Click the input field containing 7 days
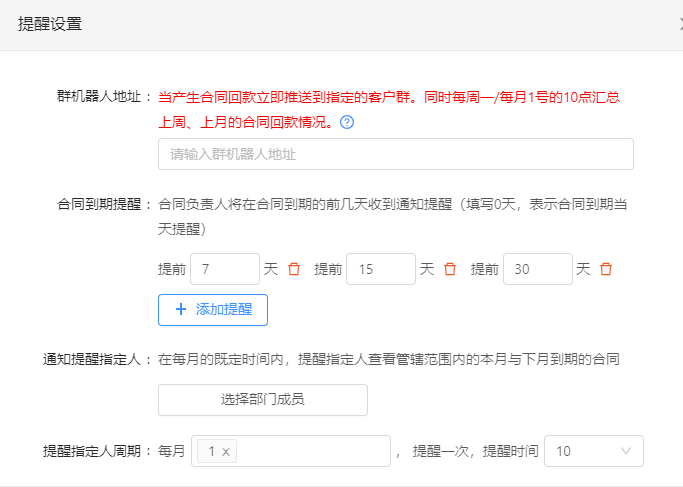 click(224, 269)
